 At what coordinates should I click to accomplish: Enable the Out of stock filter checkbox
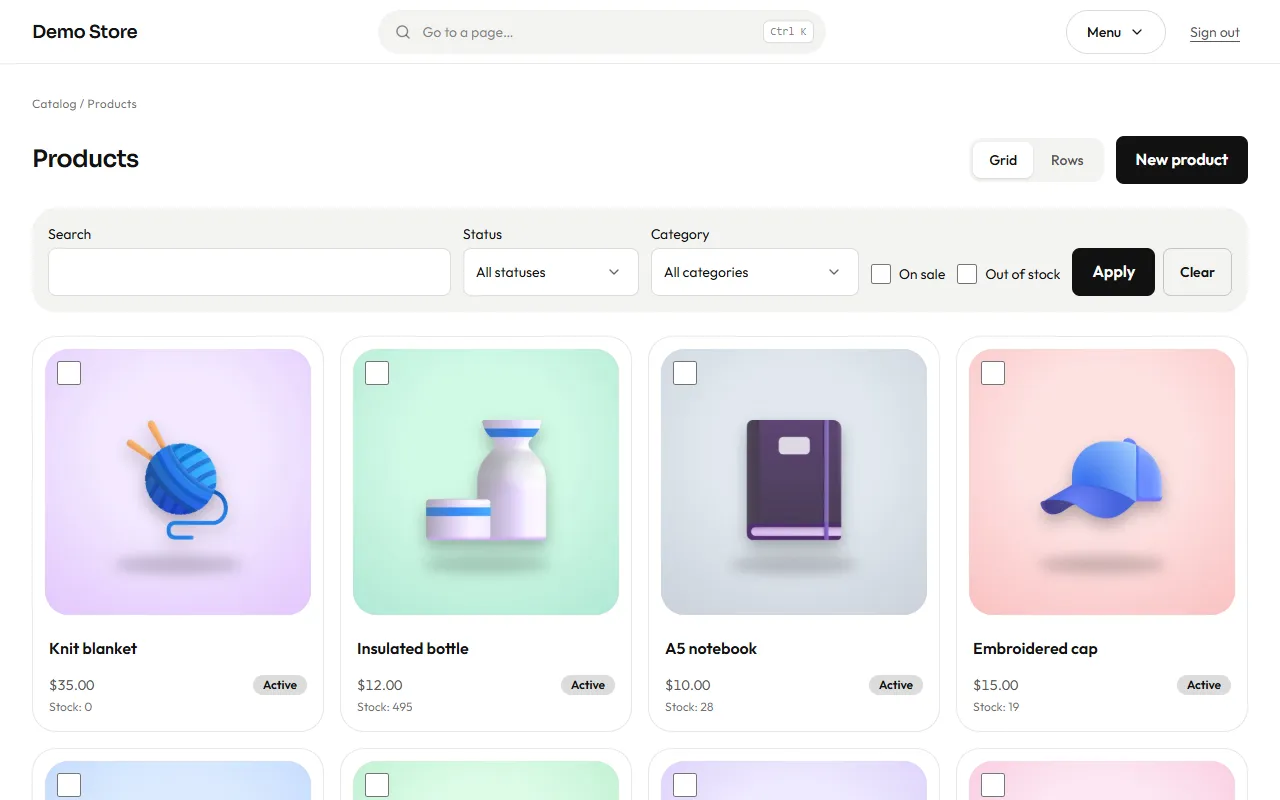click(x=967, y=274)
